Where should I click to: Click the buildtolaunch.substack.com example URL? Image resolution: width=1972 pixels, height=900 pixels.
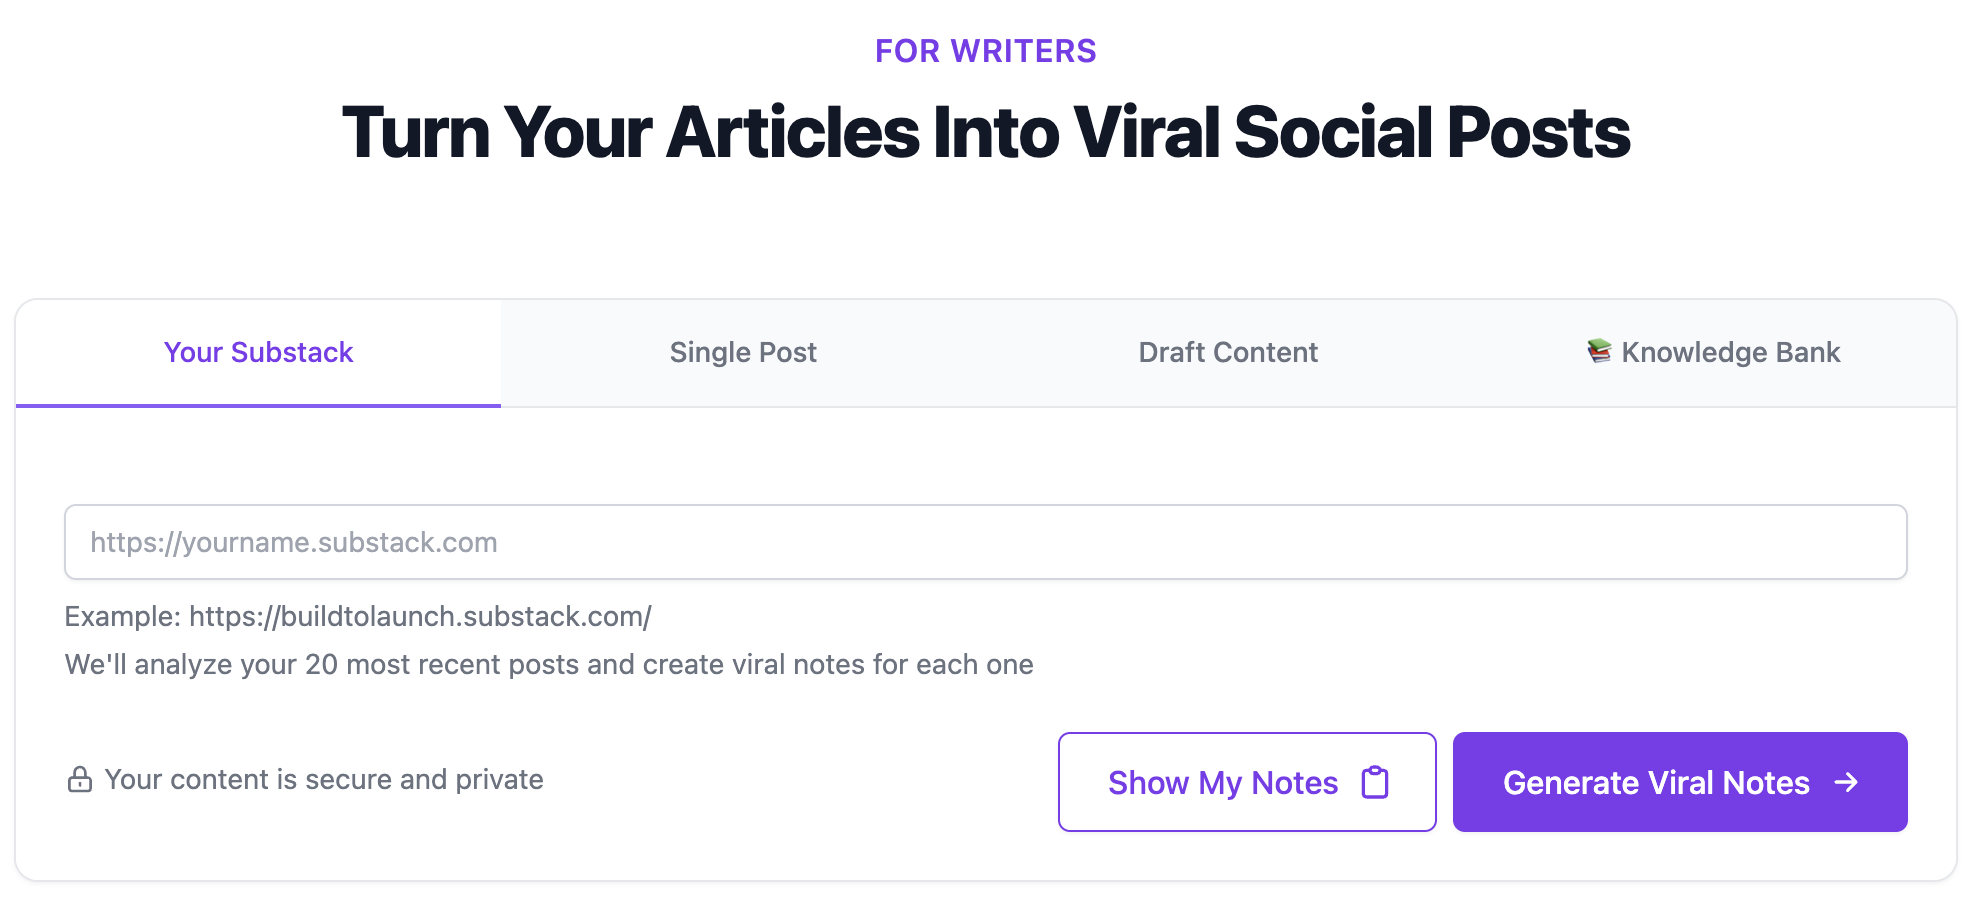pos(420,616)
